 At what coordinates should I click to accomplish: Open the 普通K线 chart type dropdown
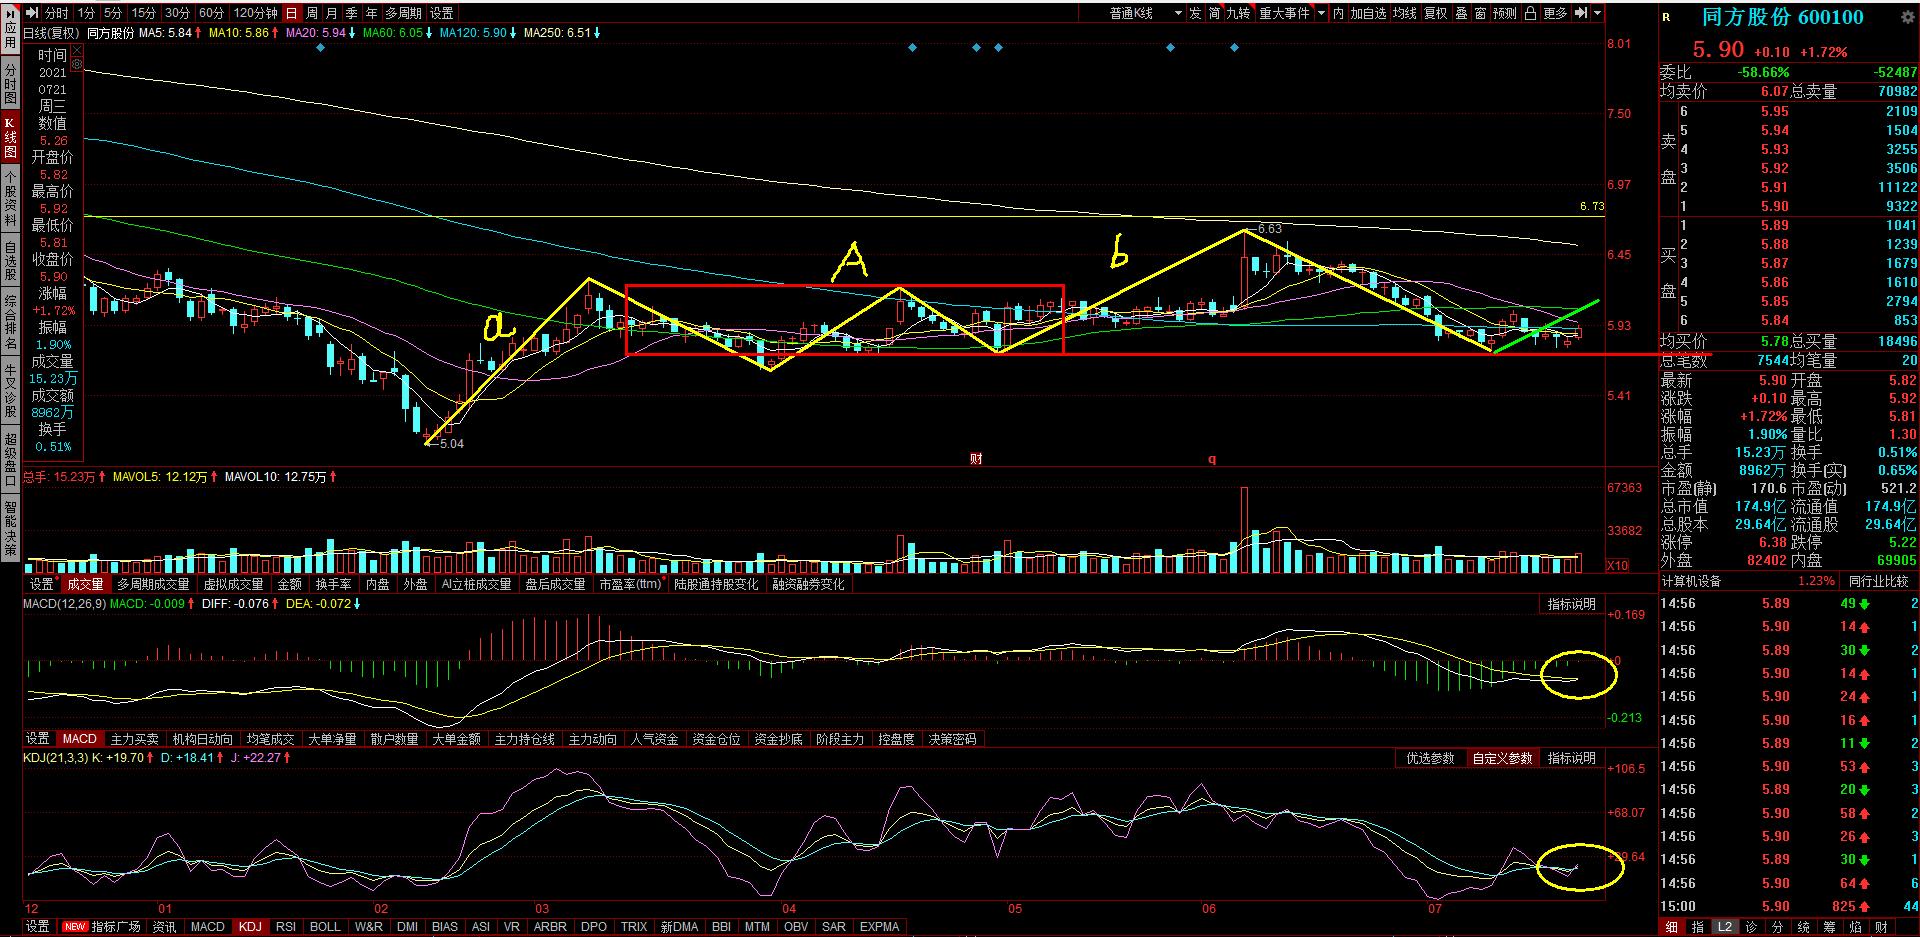(x=1179, y=13)
